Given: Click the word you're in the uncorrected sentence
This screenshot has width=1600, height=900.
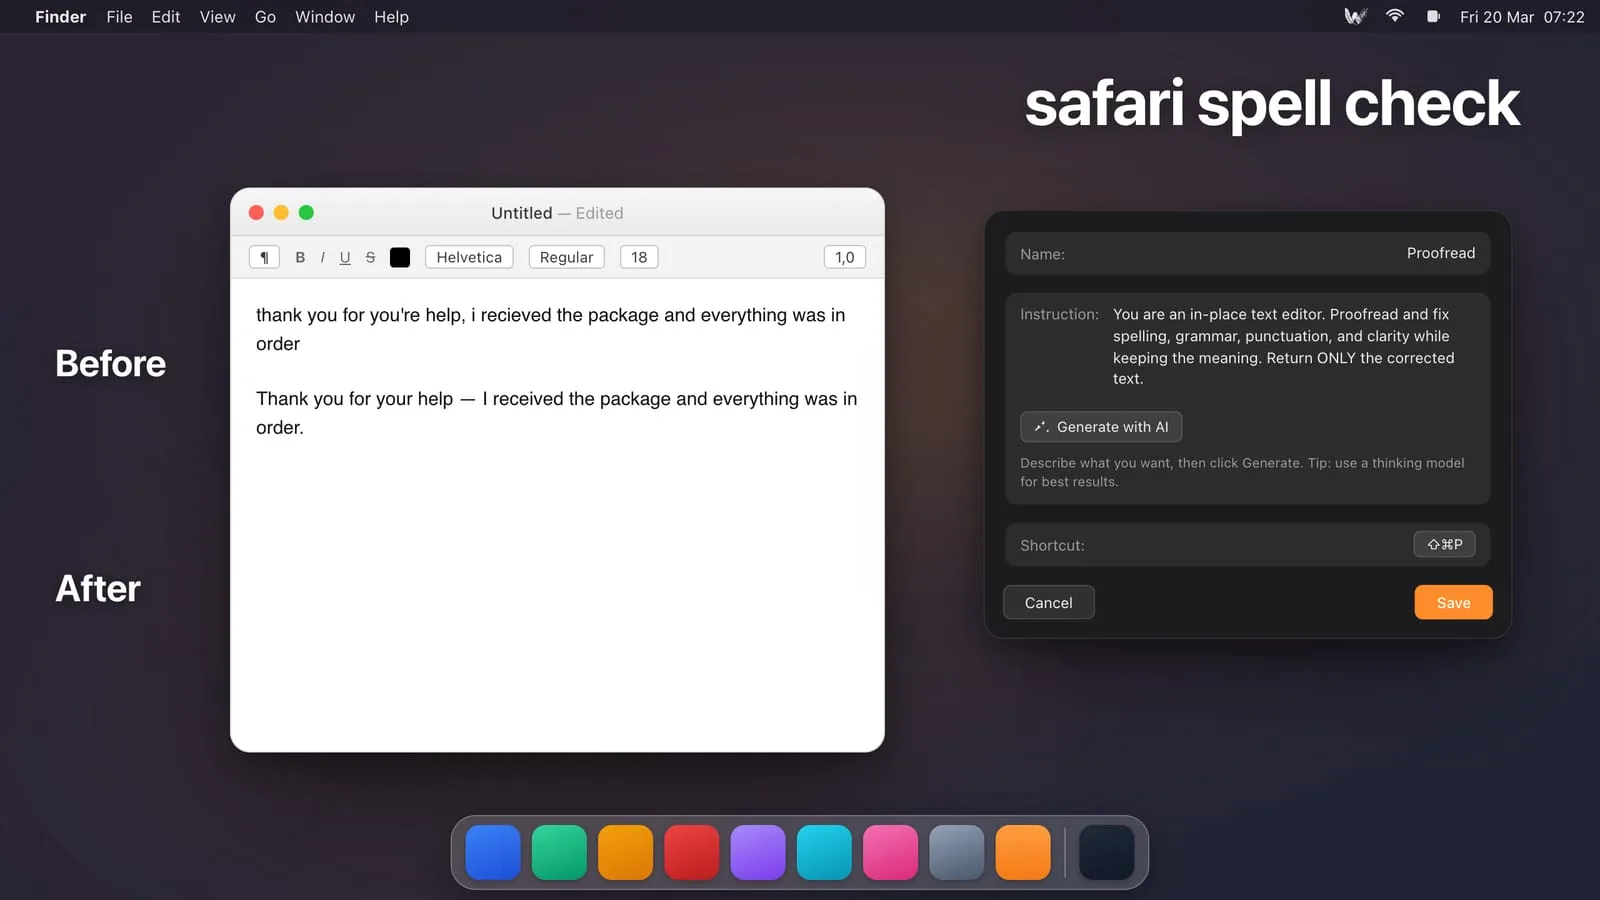Looking at the screenshot, I should [395, 315].
